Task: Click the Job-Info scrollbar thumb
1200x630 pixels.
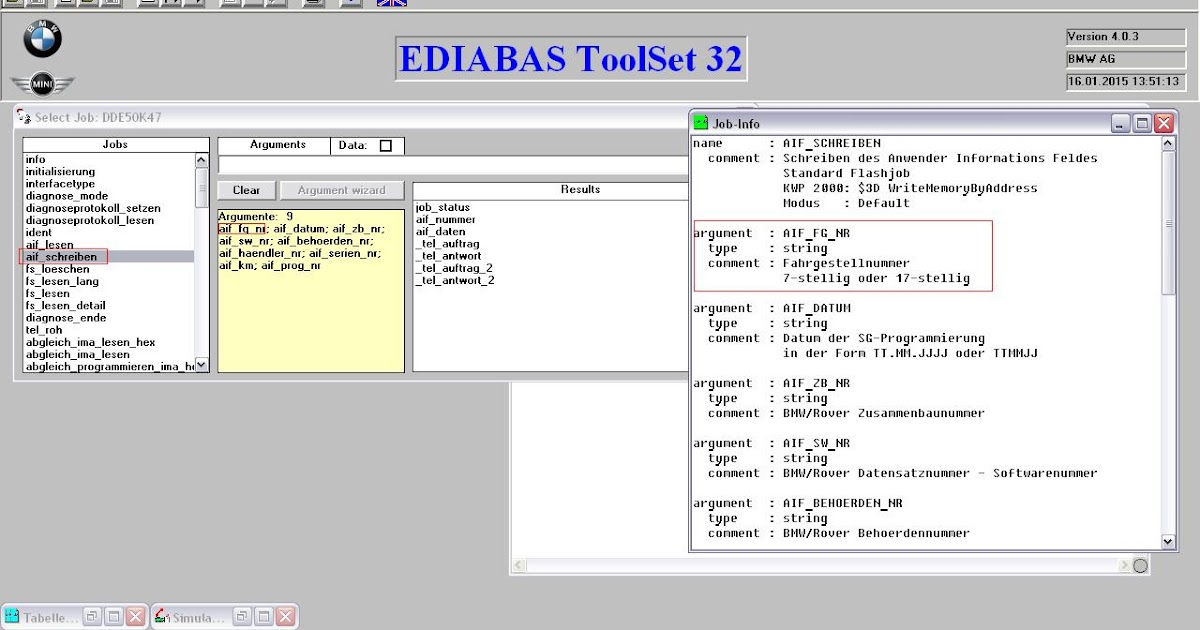Action: pyautogui.click(x=1168, y=224)
